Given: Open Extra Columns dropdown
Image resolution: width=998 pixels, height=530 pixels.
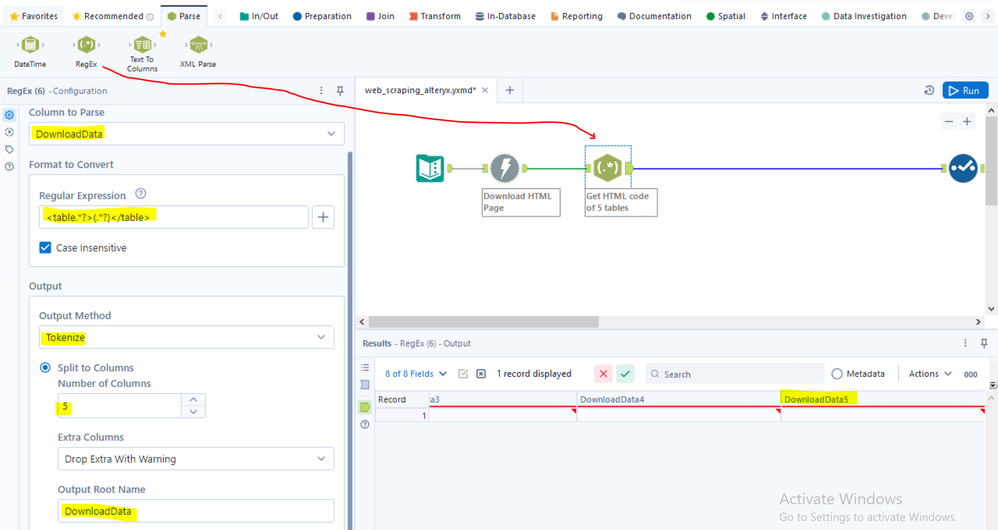Looking at the screenshot, I should click(196, 459).
